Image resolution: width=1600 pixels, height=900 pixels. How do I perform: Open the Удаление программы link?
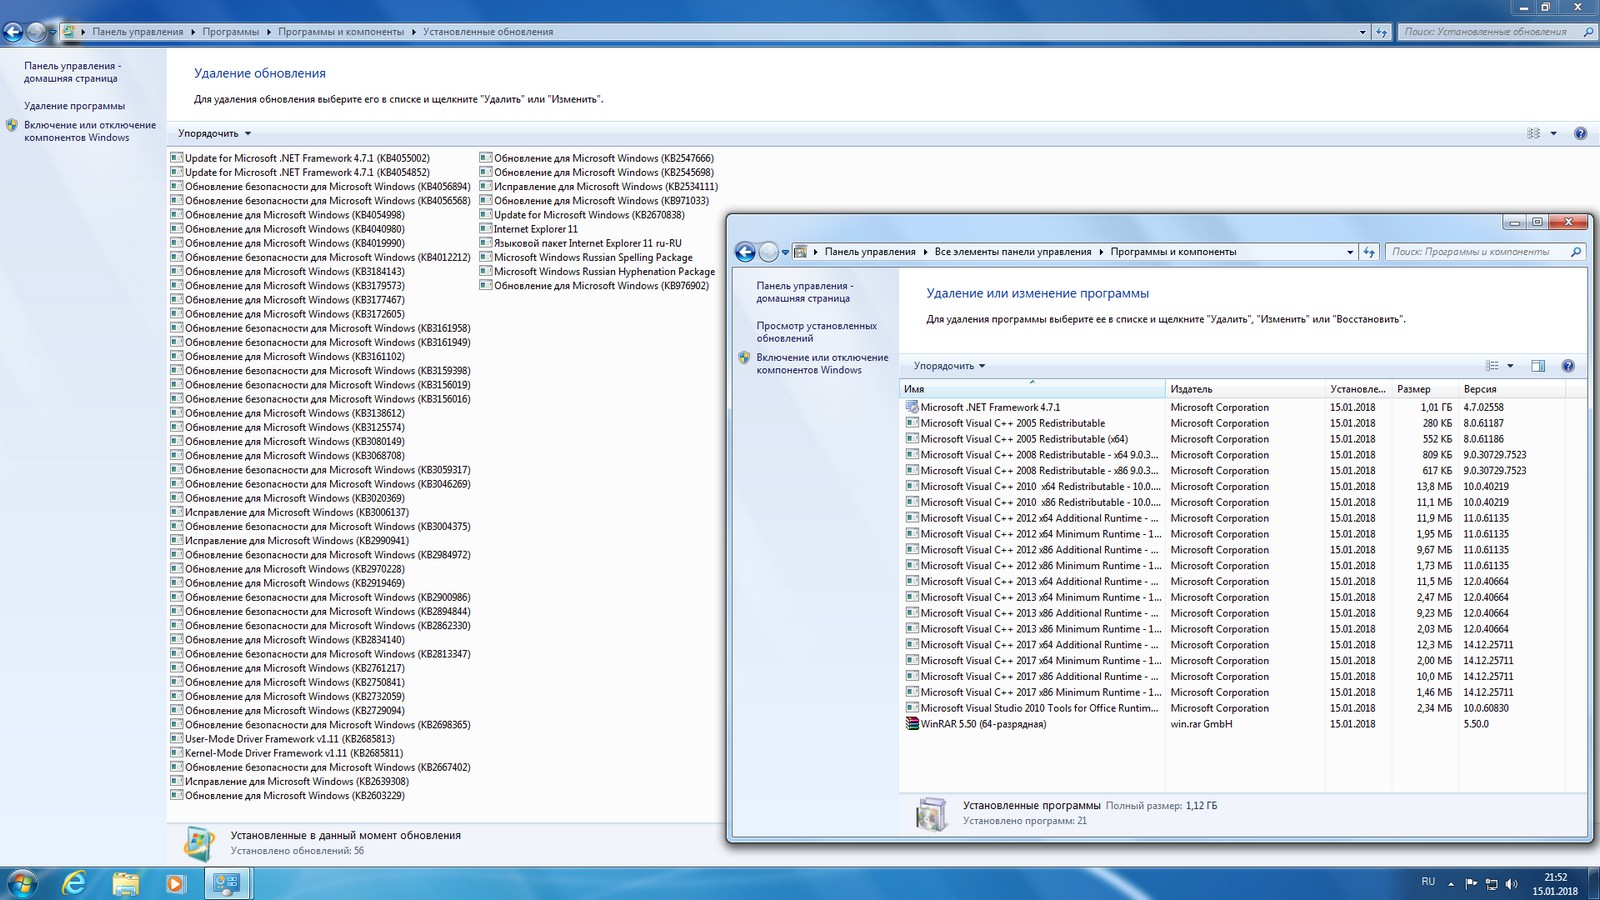coord(75,106)
